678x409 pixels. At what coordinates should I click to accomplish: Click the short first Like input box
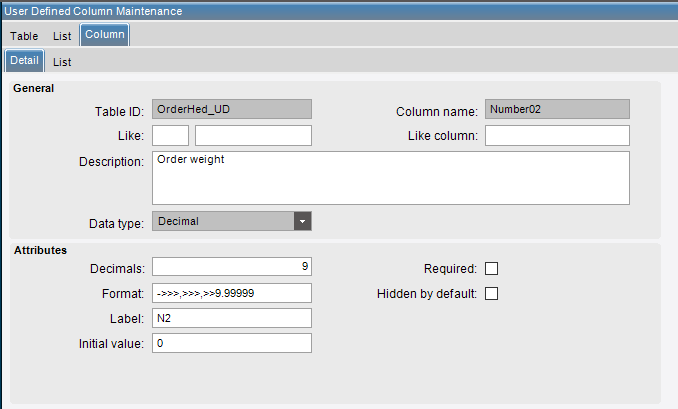(170, 135)
